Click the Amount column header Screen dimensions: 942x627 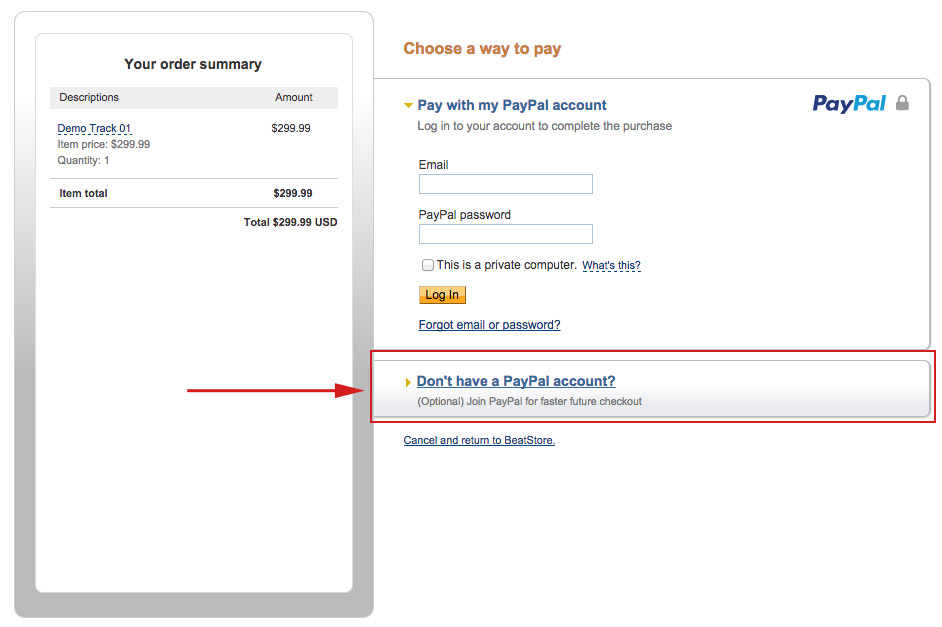click(294, 97)
